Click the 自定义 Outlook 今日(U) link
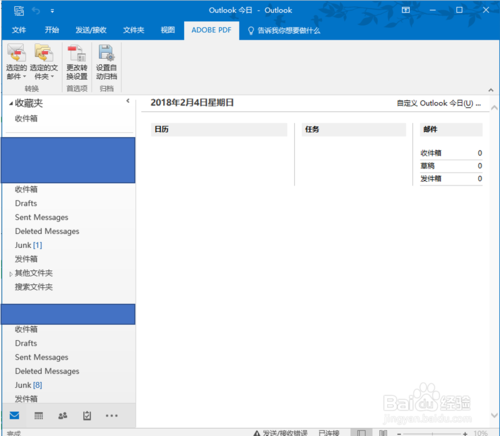Viewport: 500px width, 436px height. 439,103
